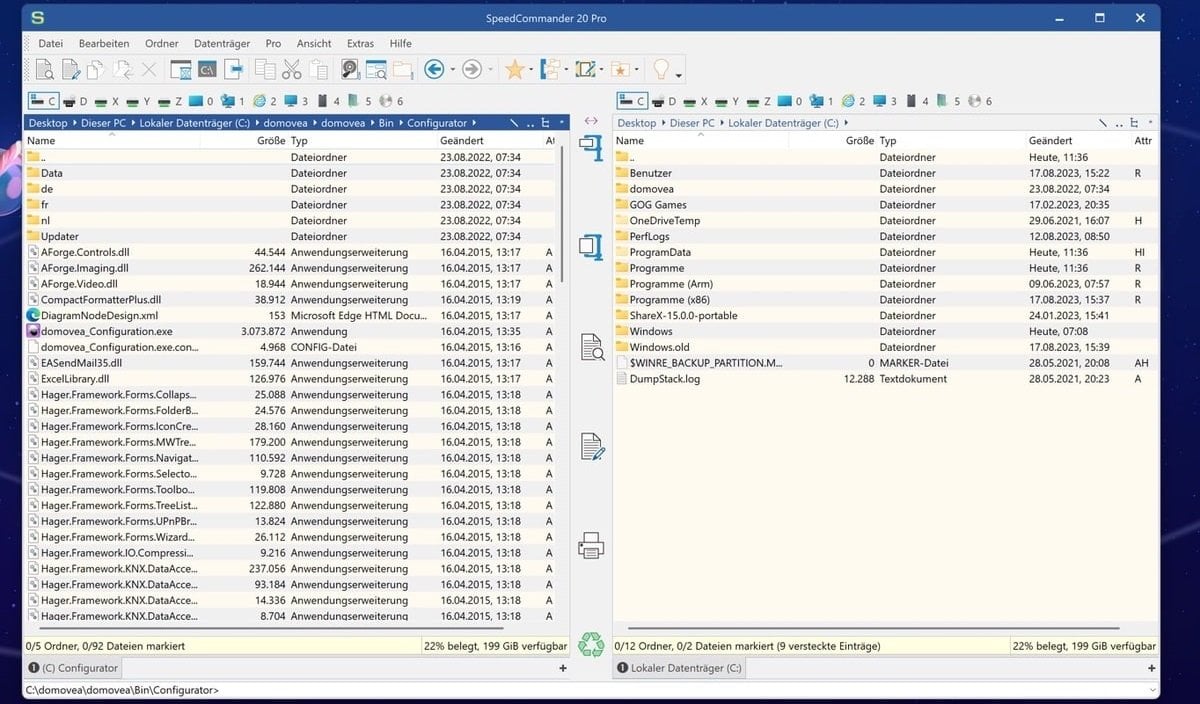The width and height of the screenshot is (1200, 704).
Task: Sort right panel by Geändert column
Action: tap(1051, 141)
